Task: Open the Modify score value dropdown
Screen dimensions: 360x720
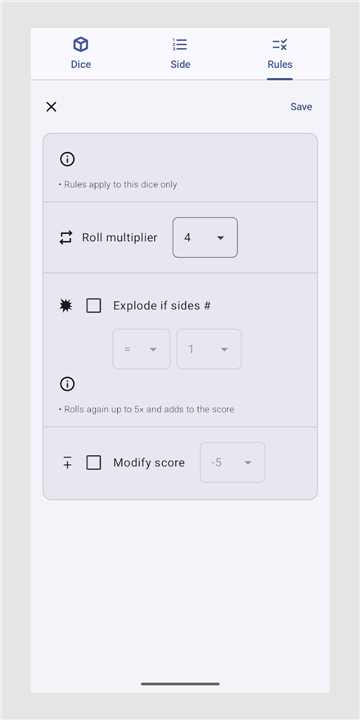Action: pyautogui.click(x=232, y=462)
